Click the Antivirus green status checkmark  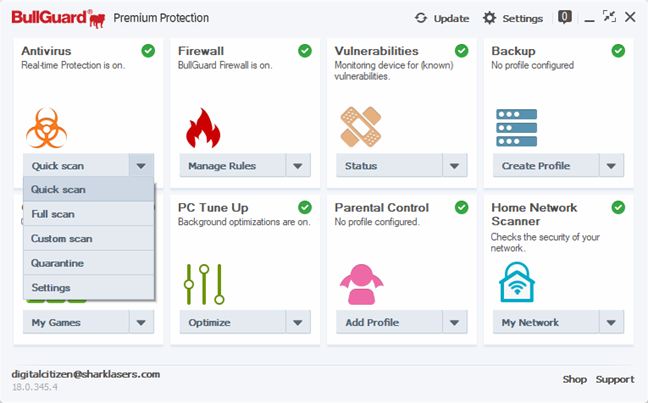point(148,51)
